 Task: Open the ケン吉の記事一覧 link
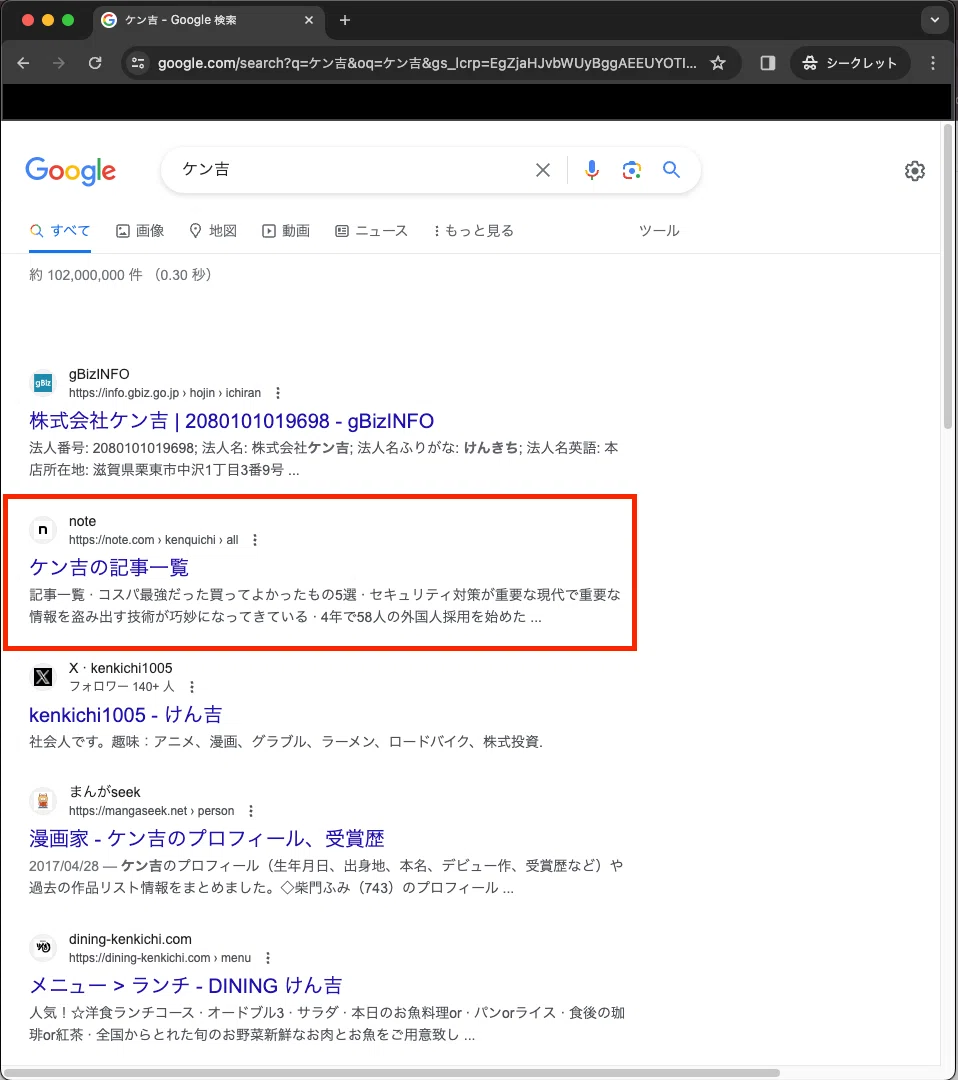109,568
